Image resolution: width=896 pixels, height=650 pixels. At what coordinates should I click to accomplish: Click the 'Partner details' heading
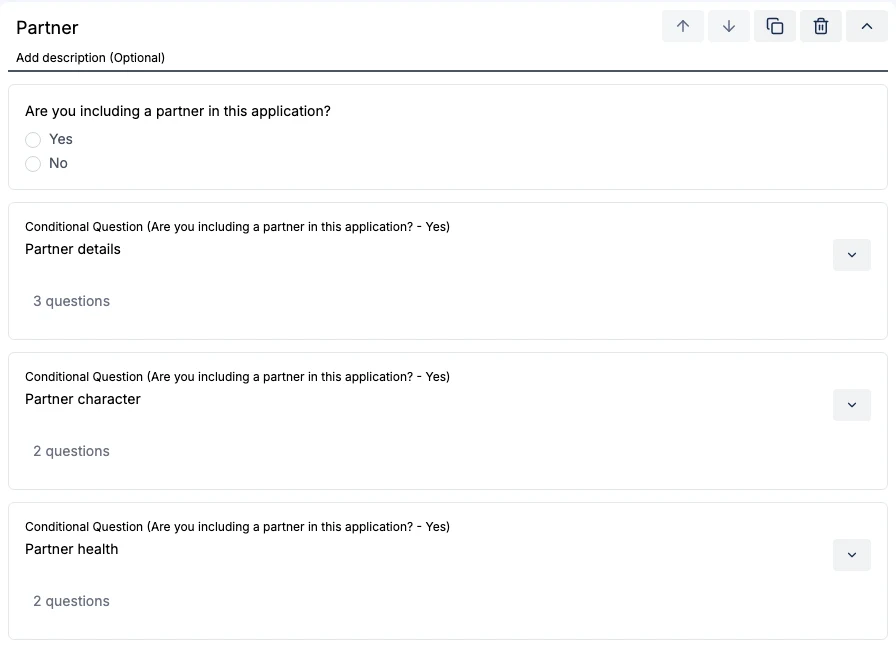73,249
